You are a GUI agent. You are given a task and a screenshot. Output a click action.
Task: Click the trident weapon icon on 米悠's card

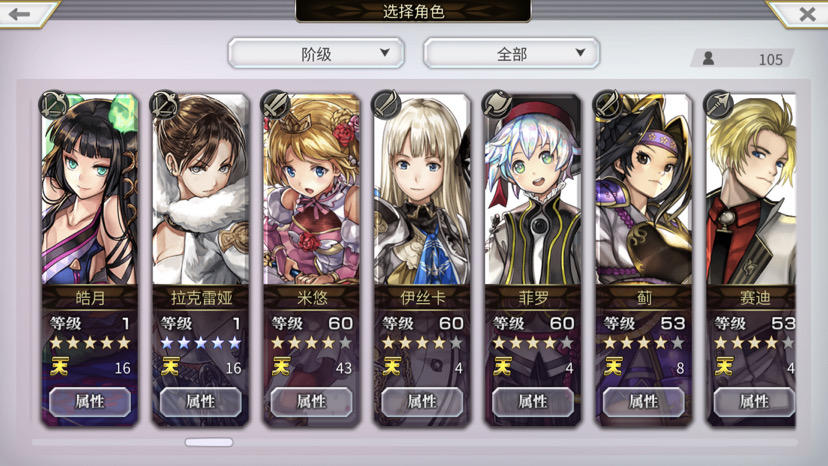[x=275, y=104]
